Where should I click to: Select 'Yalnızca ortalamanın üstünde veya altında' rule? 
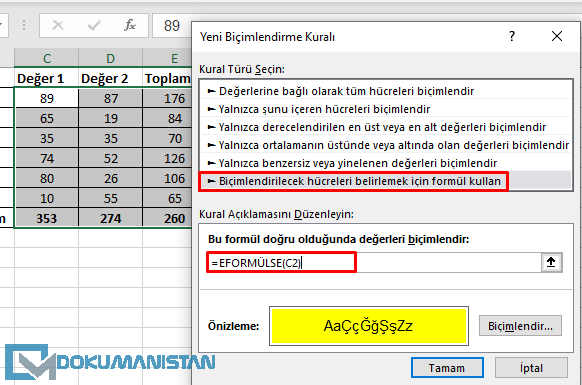pyautogui.click(x=386, y=145)
